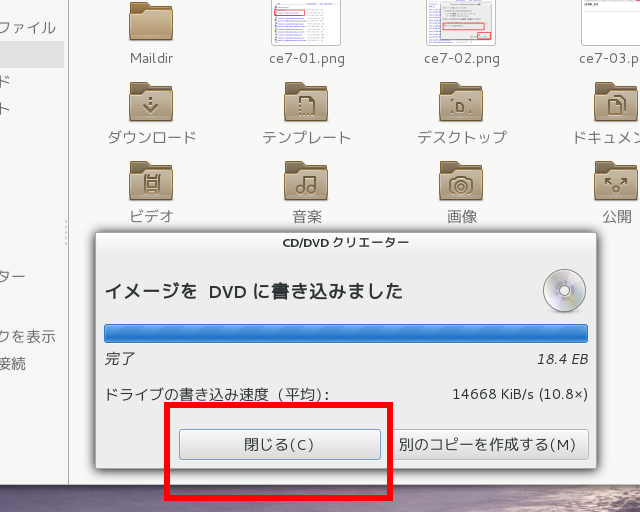The width and height of the screenshot is (640, 512).
Task: Open the デスクトップ folder icon
Action: click(x=461, y=102)
